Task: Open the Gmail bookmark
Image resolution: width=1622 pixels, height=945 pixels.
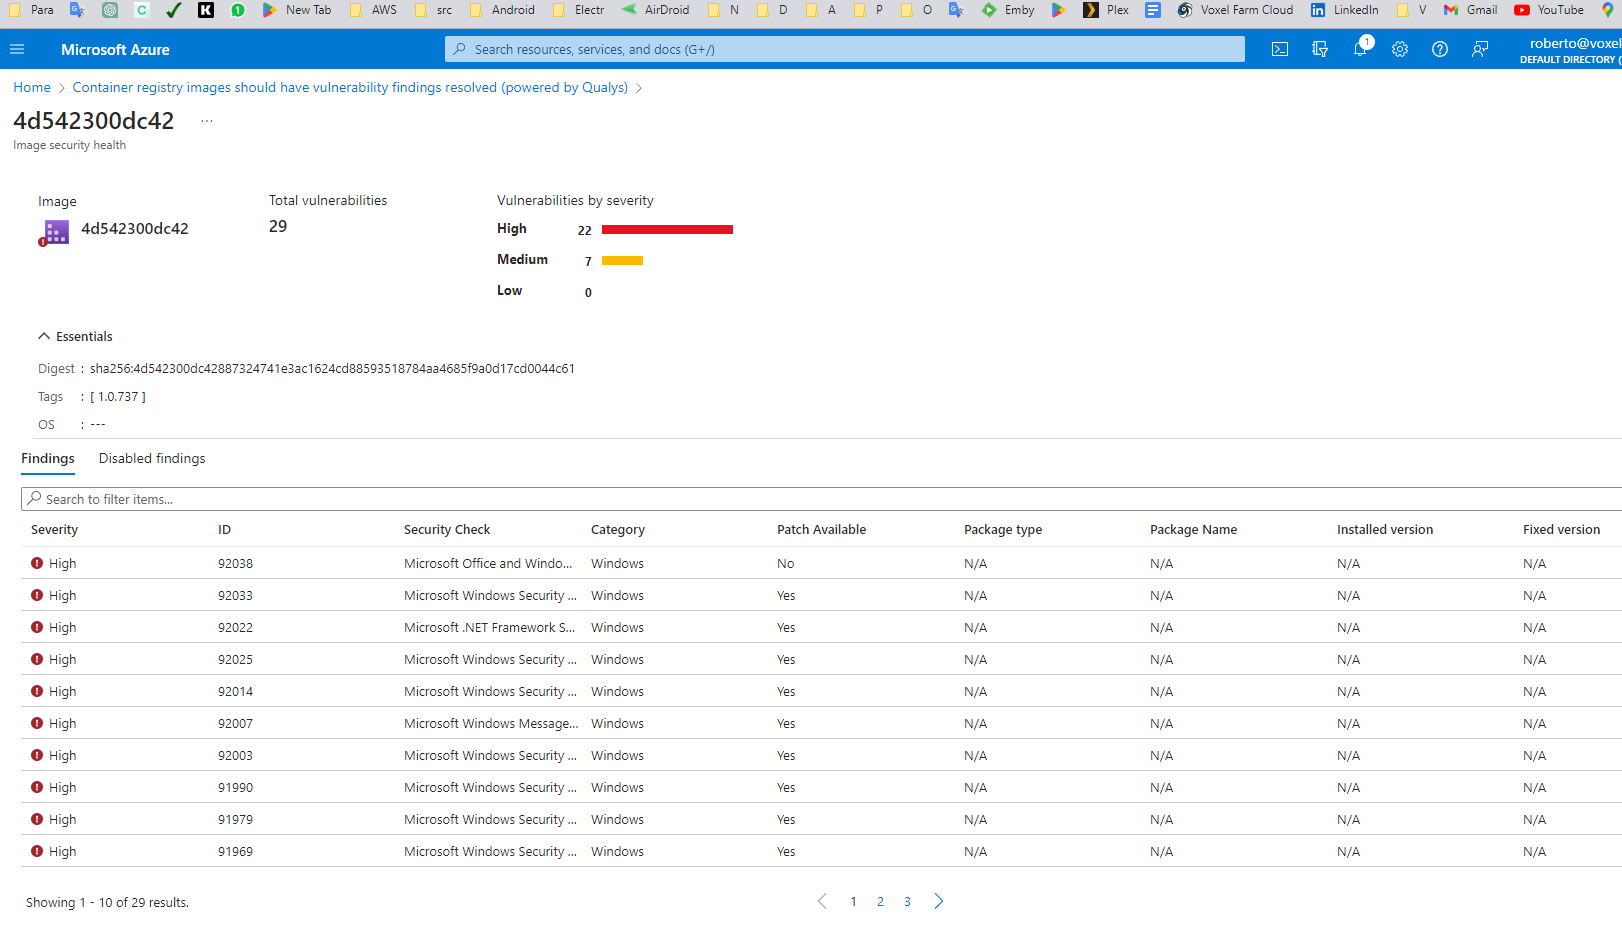Action: [x=1471, y=10]
